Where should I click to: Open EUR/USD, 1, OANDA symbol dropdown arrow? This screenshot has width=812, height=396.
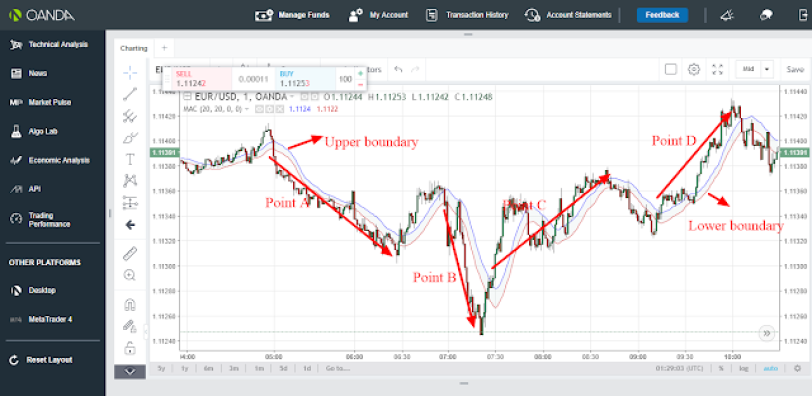[292, 97]
